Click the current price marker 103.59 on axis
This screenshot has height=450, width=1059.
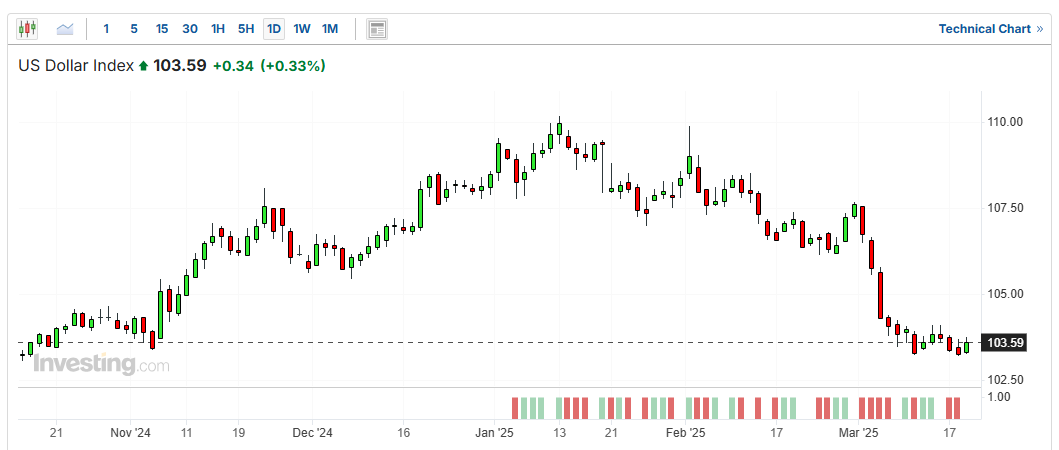tap(1006, 343)
